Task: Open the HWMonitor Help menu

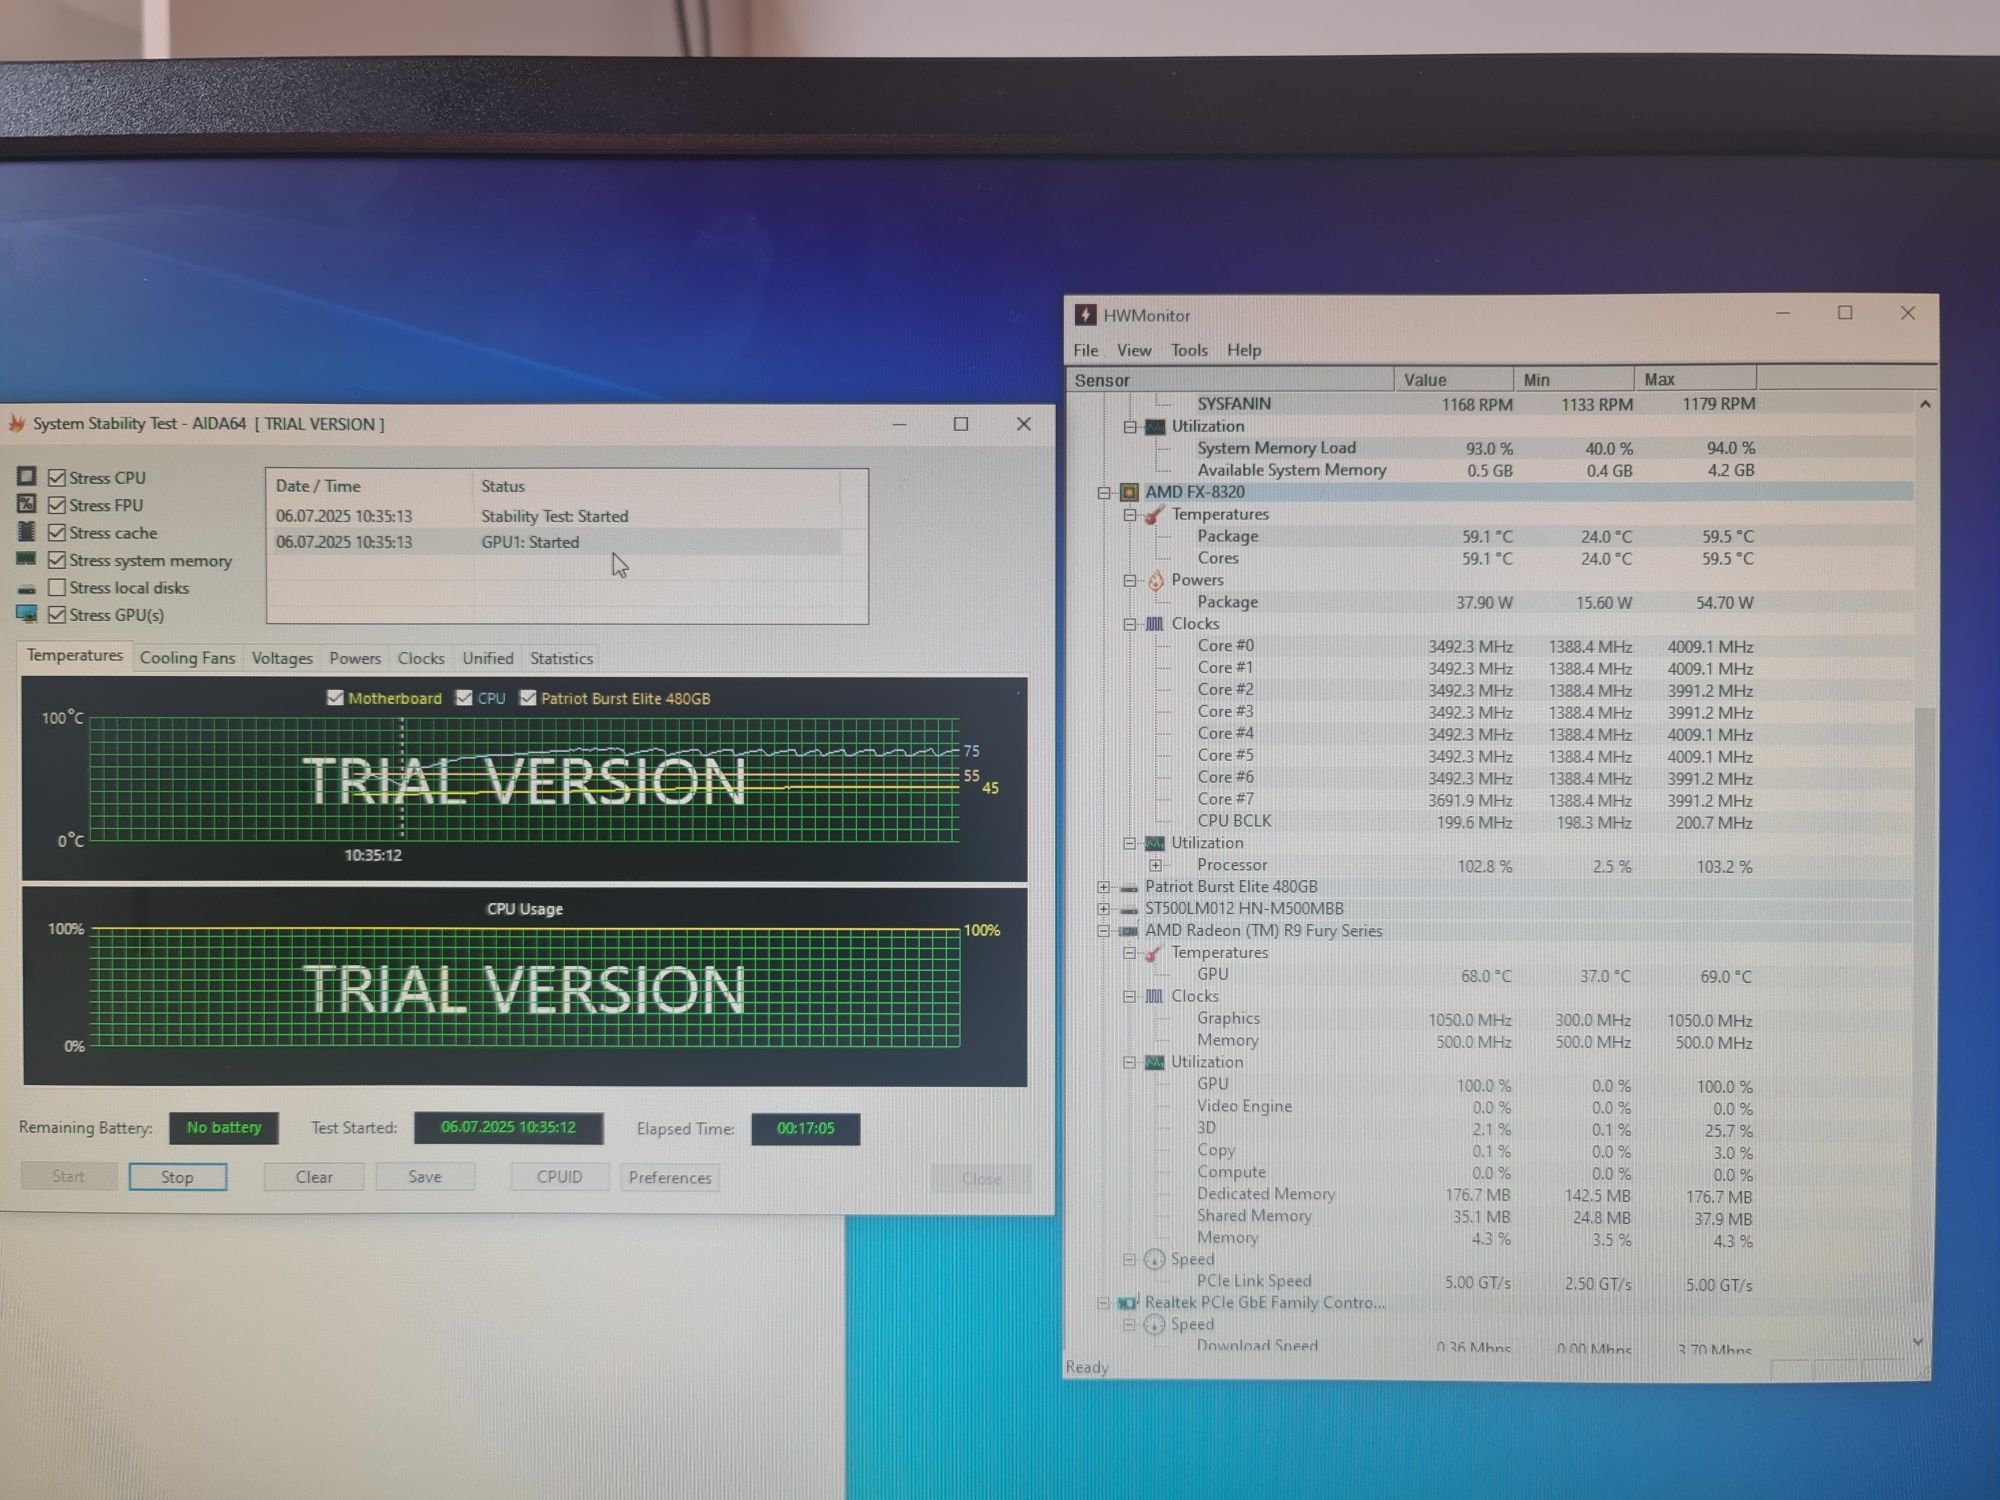Action: (1244, 350)
